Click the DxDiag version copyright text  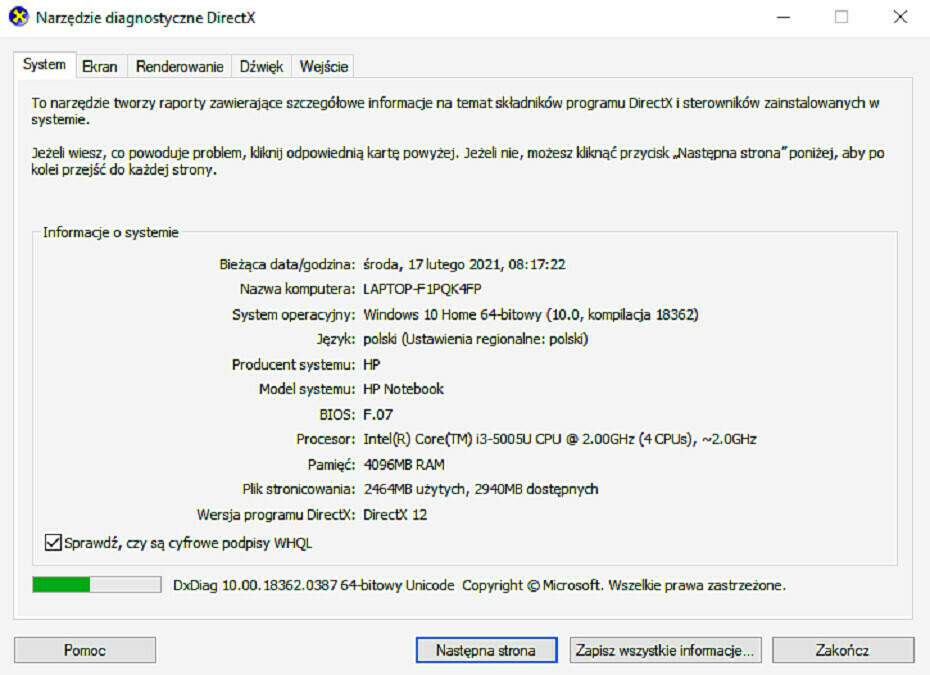pos(479,585)
